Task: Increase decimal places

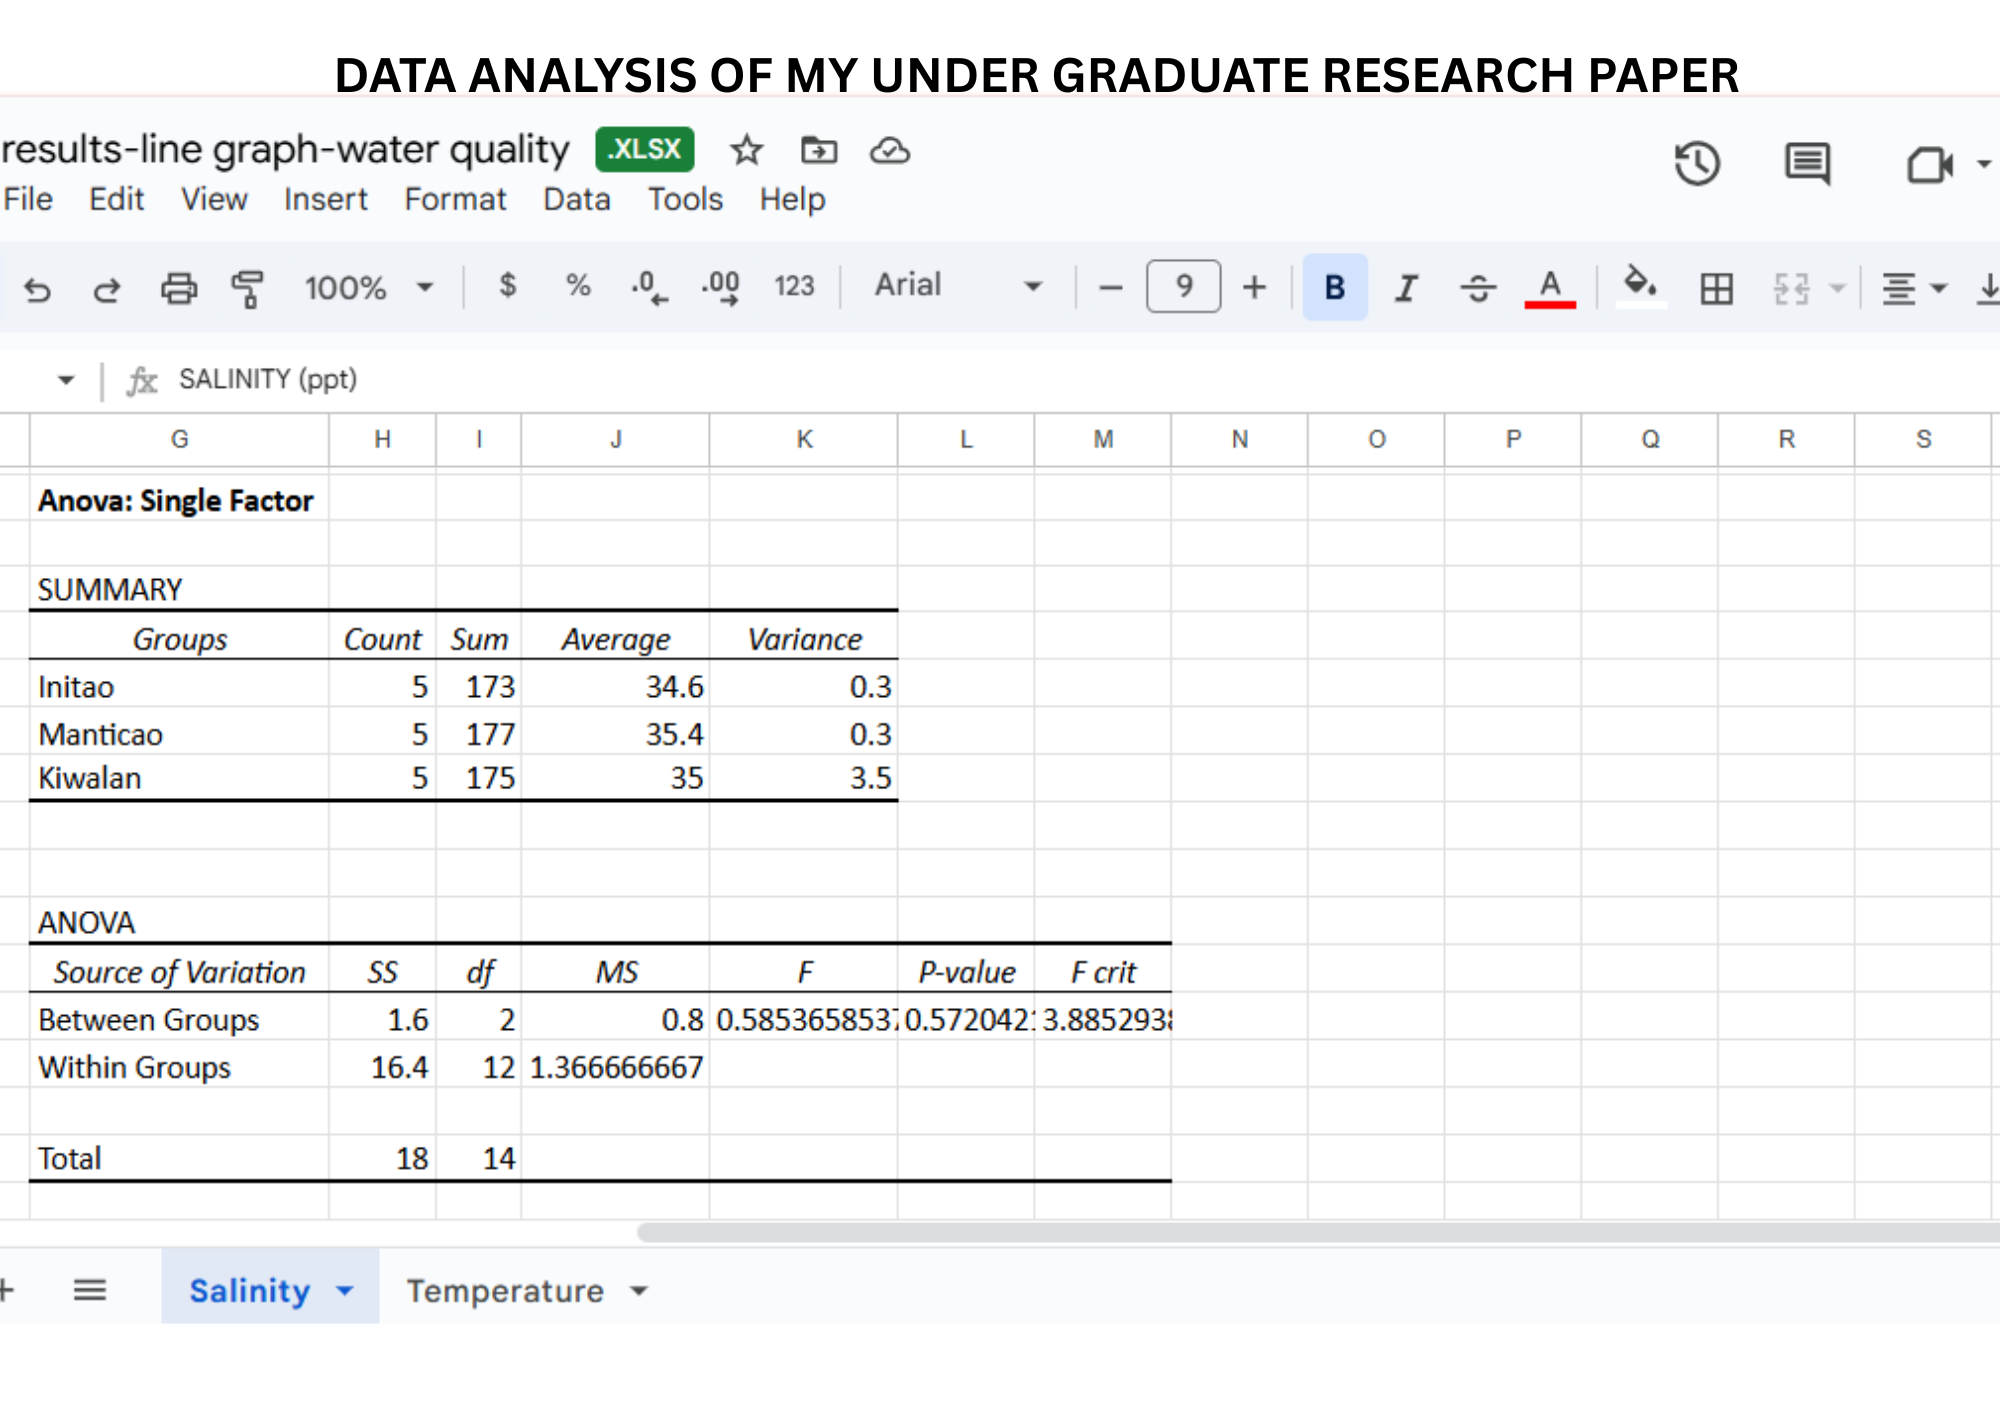Action: click(x=721, y=287)
